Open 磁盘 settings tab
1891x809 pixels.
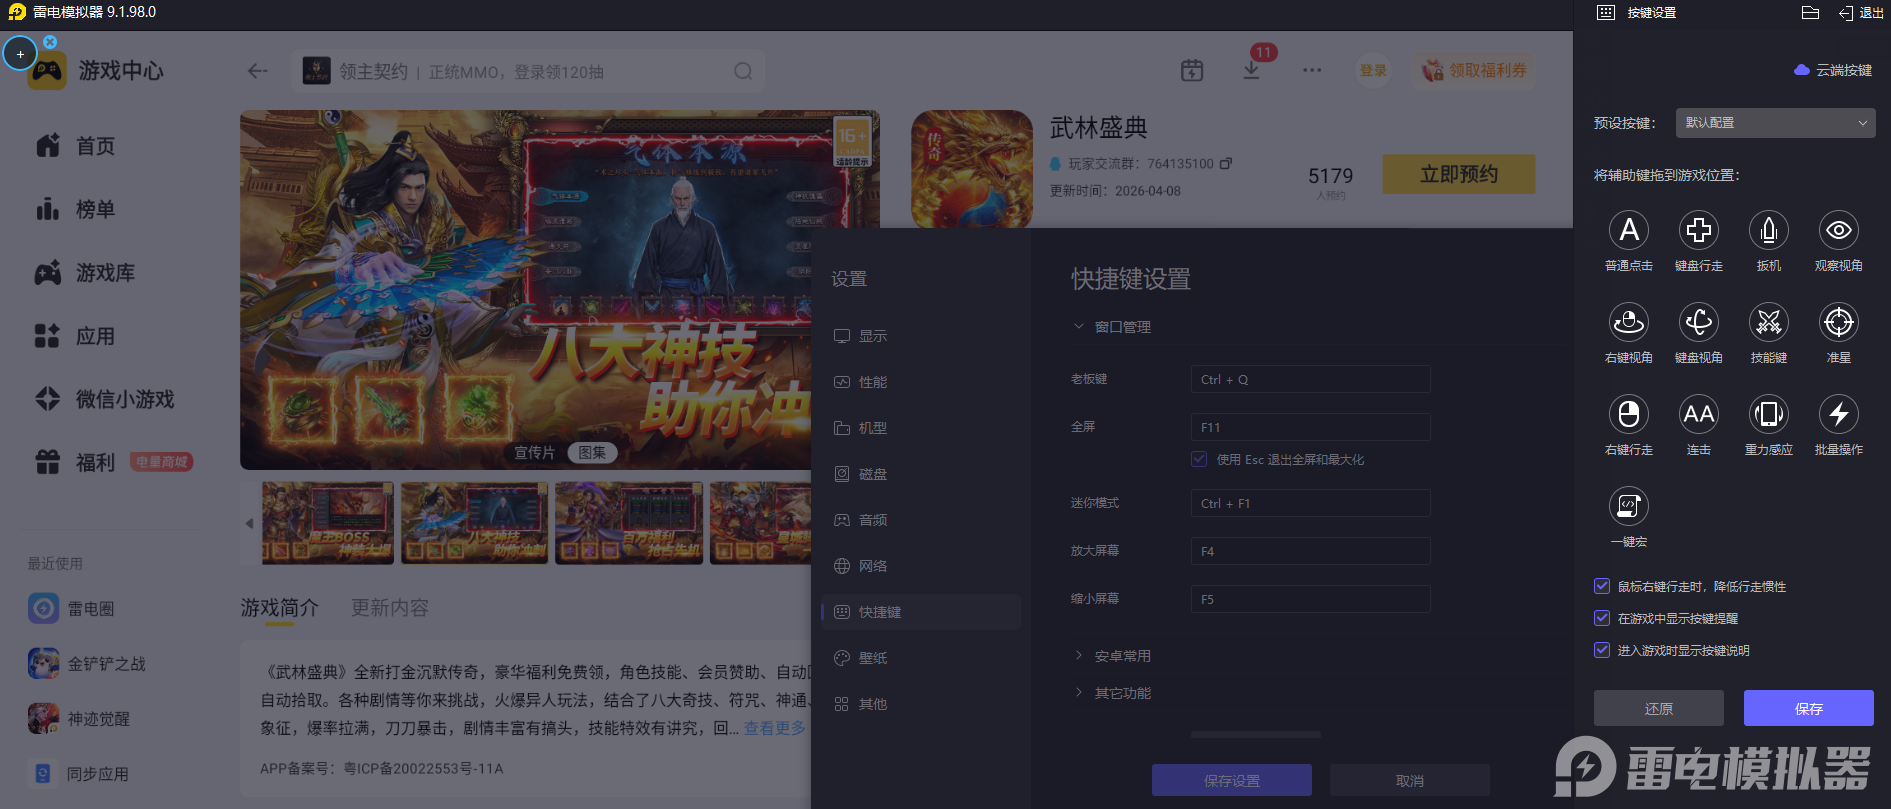[x=921, y=474]
